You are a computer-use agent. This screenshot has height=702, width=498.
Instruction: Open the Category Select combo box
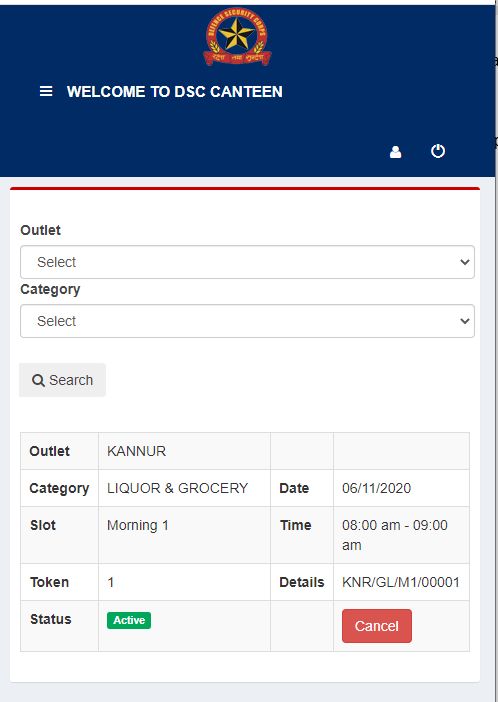pyautogui.click(x=247, y=321)
